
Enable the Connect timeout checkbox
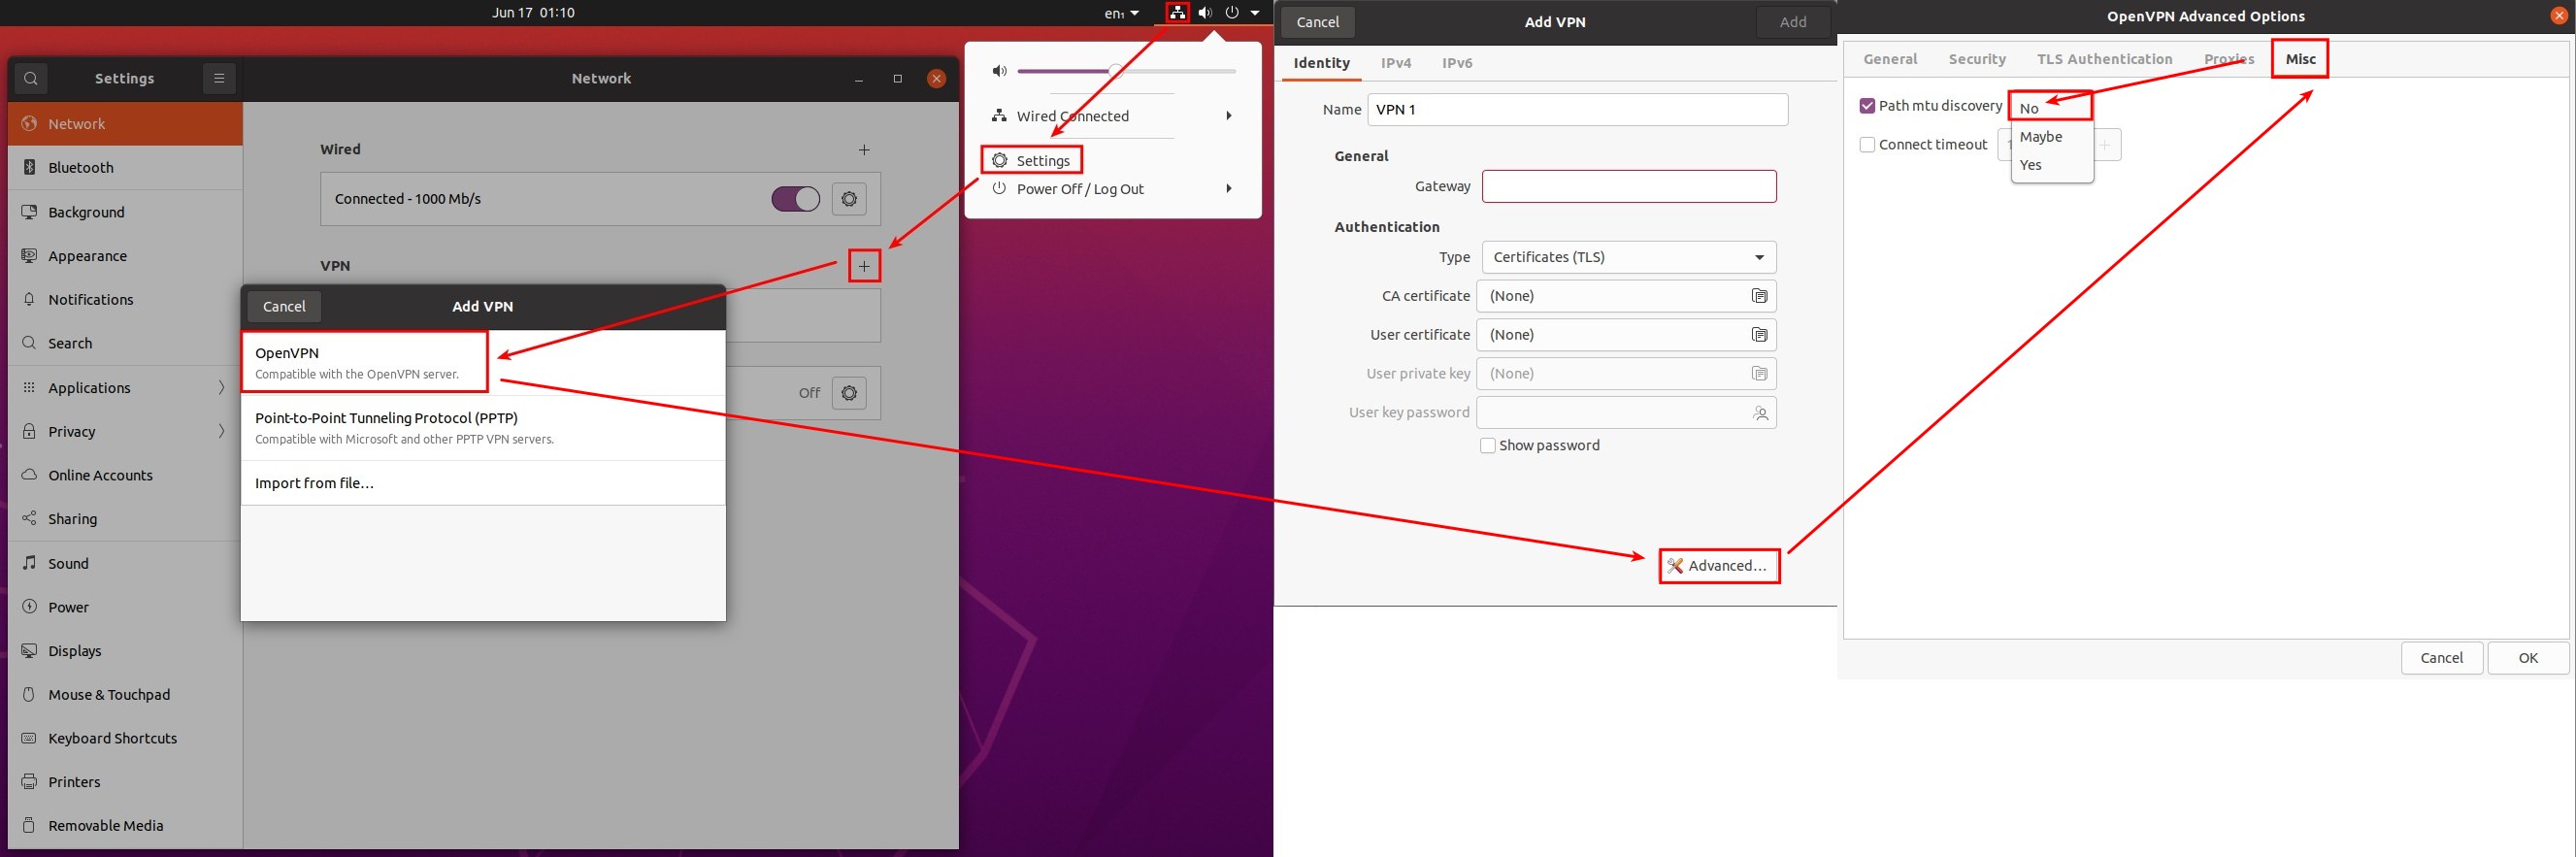coord(1867,145)
